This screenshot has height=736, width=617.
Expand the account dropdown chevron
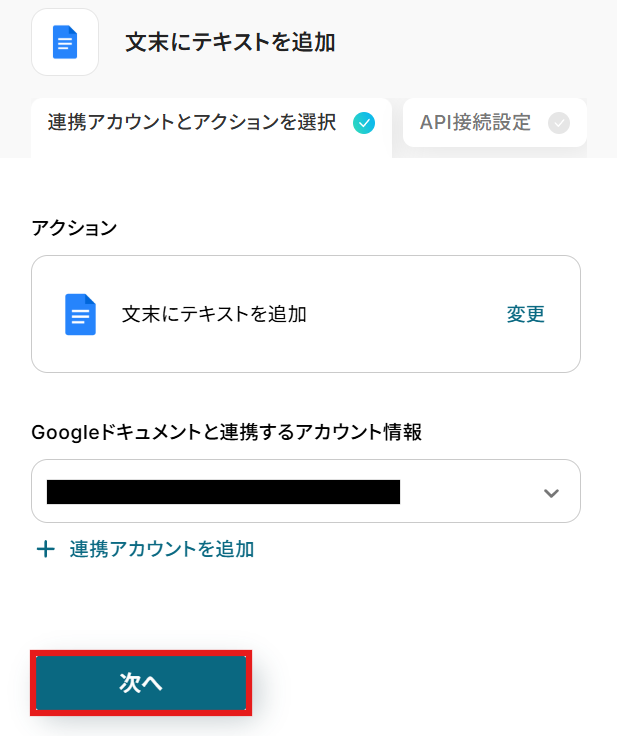click(x=551, y=493)
